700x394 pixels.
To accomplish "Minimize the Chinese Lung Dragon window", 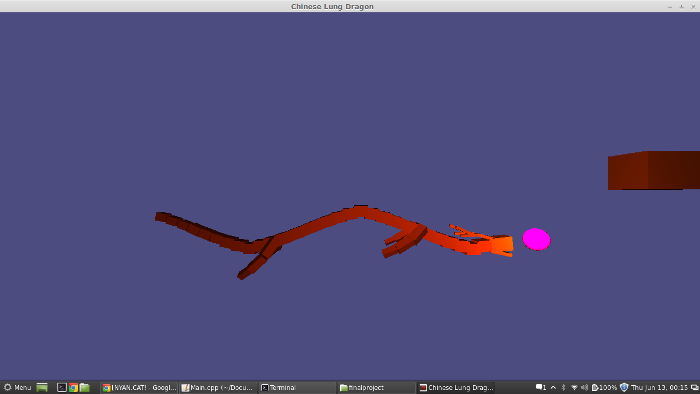I will point(670,7).
